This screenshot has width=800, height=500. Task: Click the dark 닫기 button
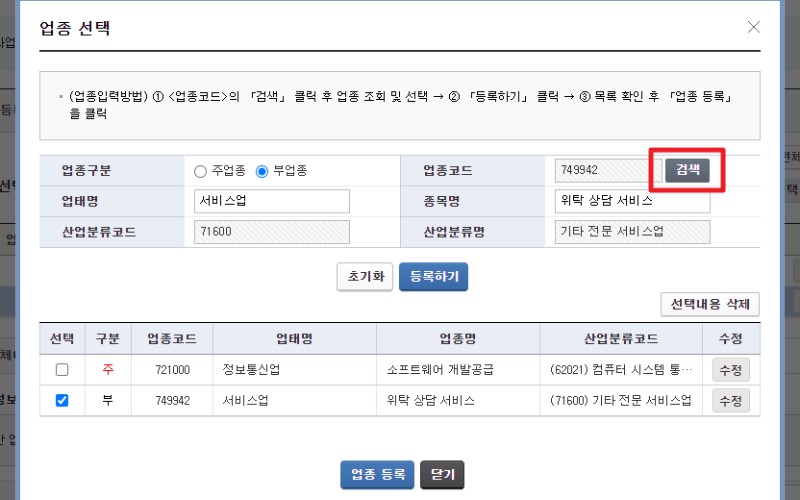tap(442, 475)
